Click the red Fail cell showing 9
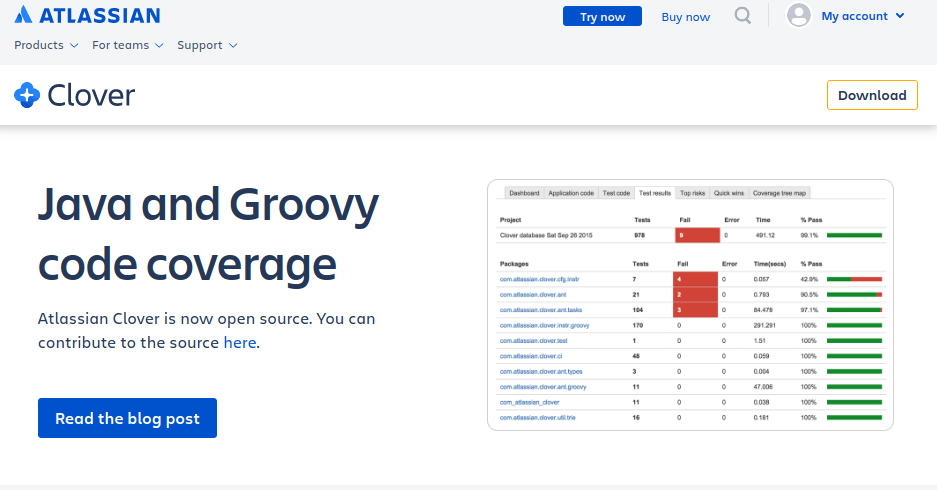 (x=697, y=235)
